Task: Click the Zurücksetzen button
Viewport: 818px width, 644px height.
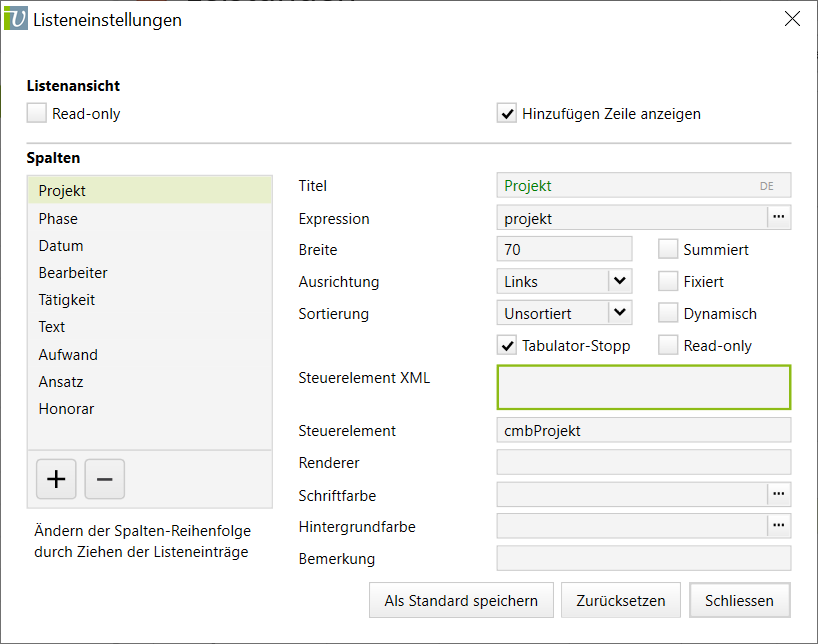Action: coord(620,601)
